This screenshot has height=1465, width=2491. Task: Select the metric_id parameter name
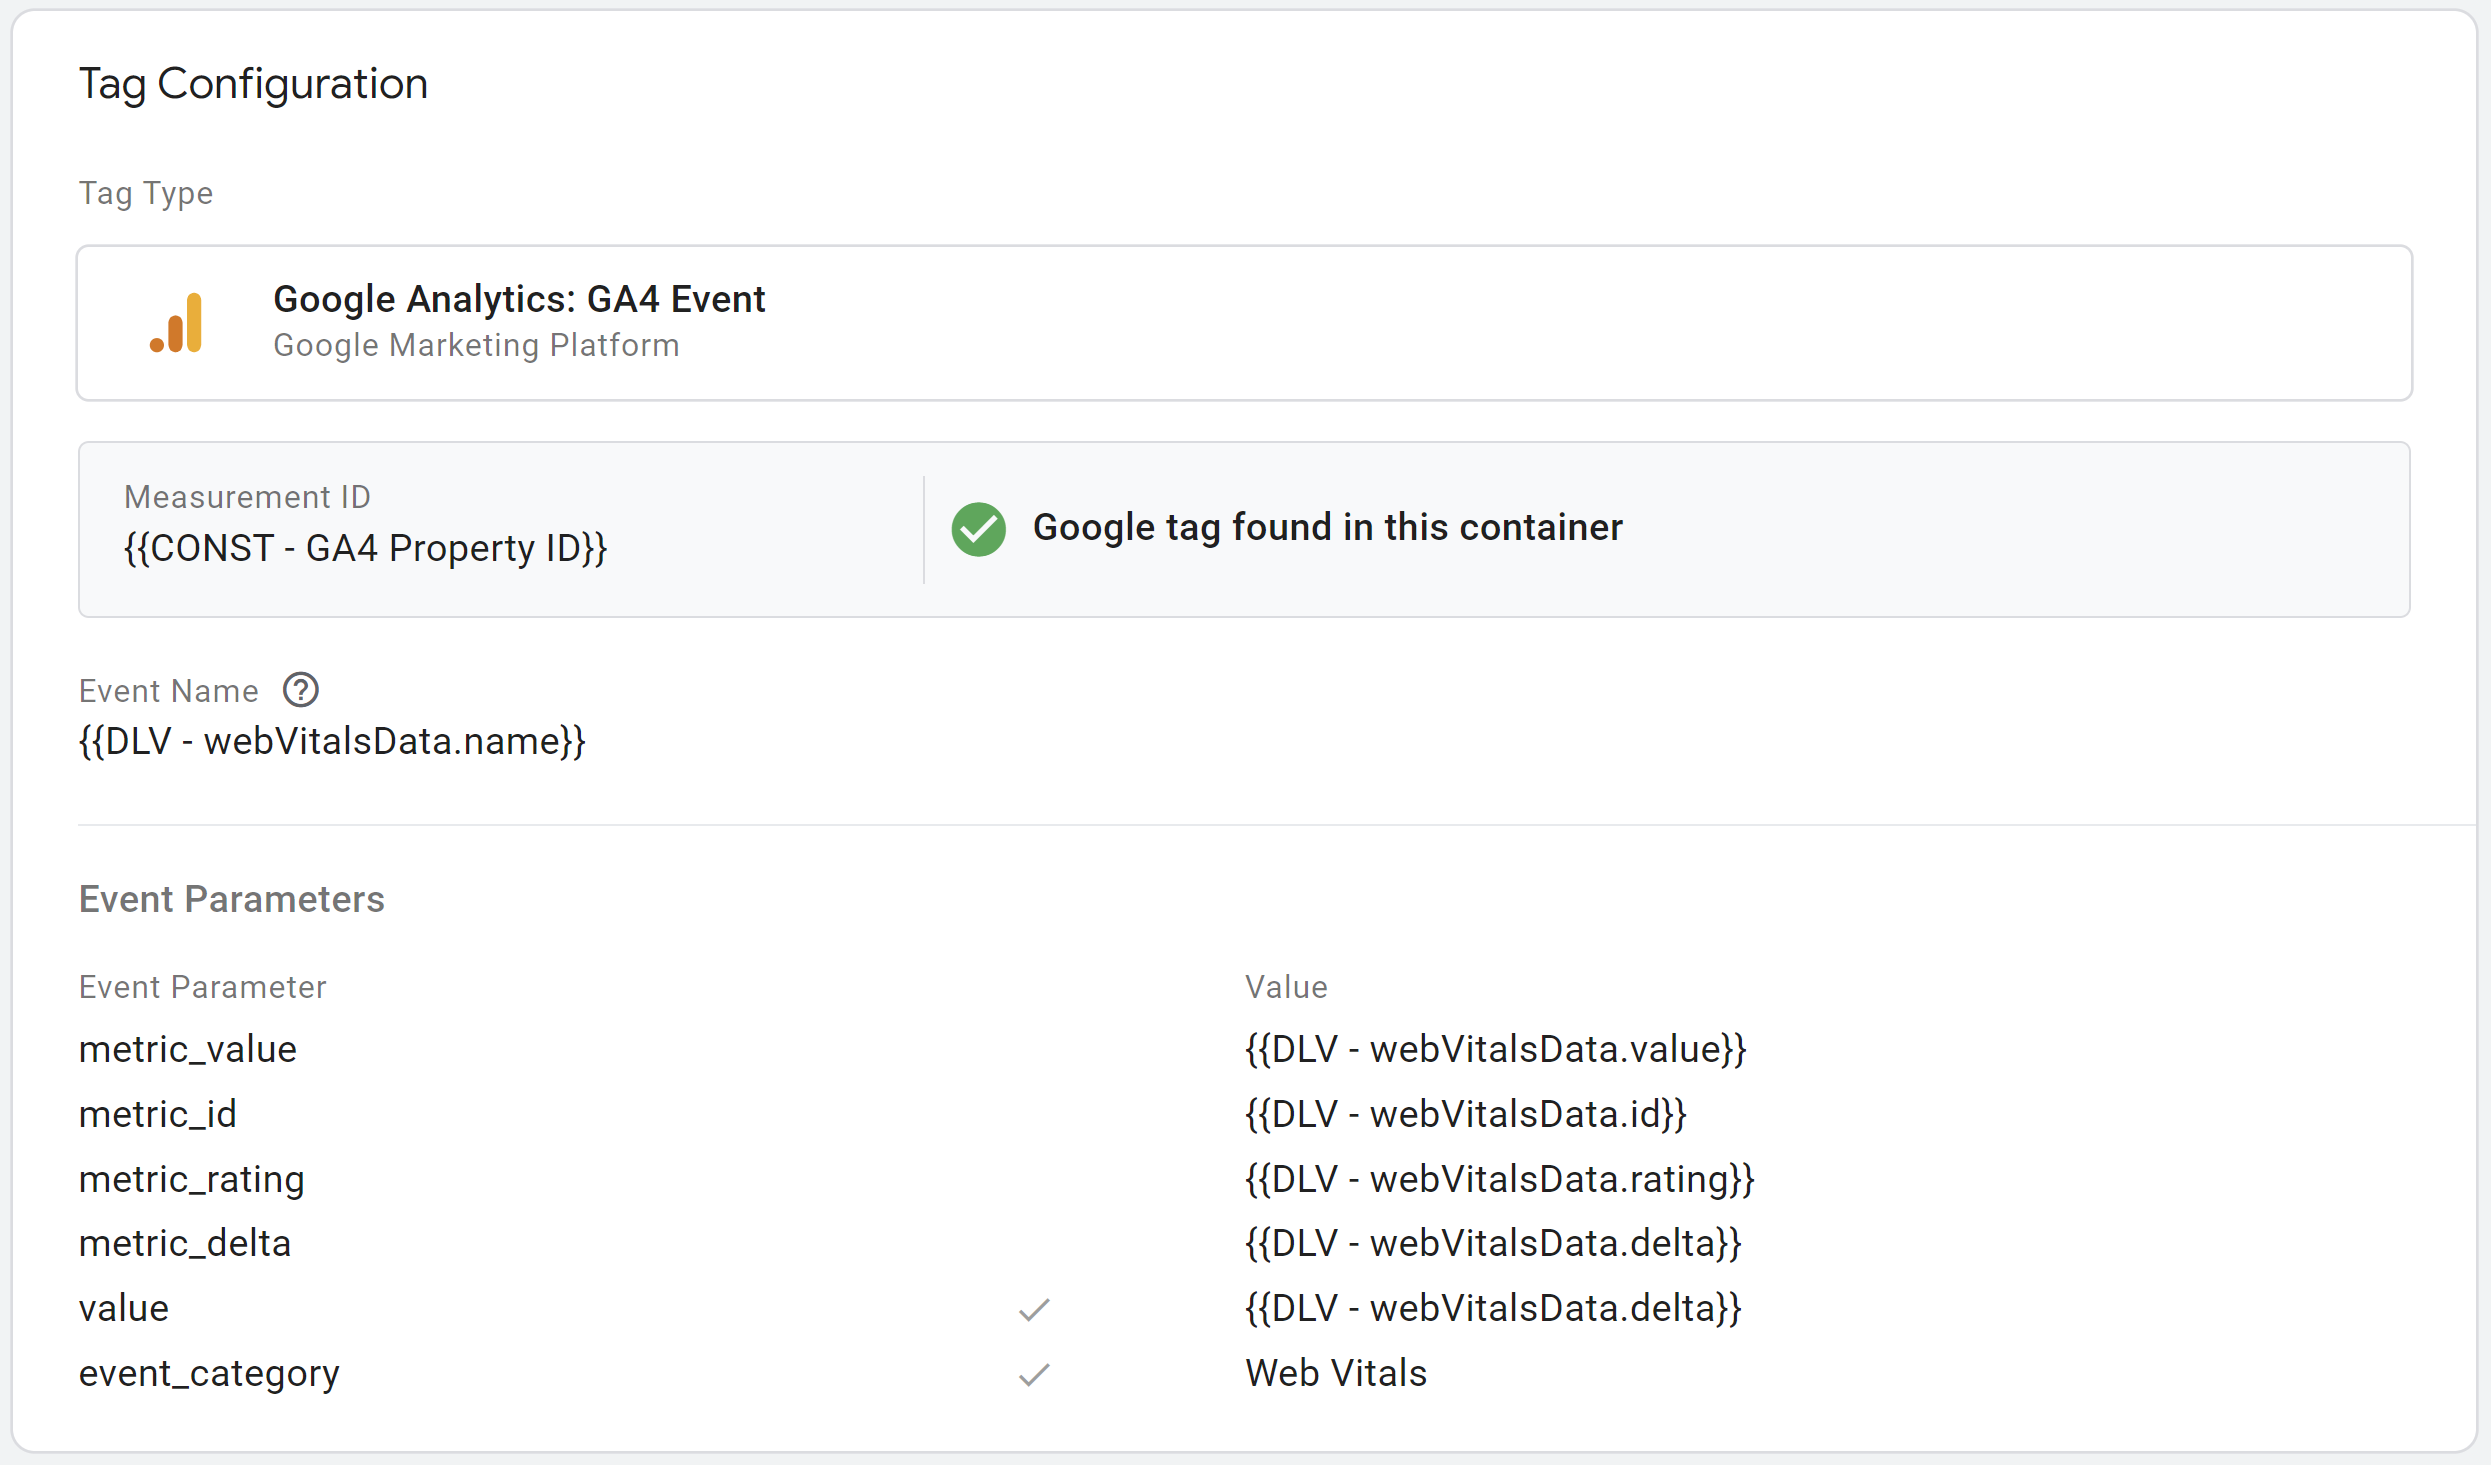158,1114
